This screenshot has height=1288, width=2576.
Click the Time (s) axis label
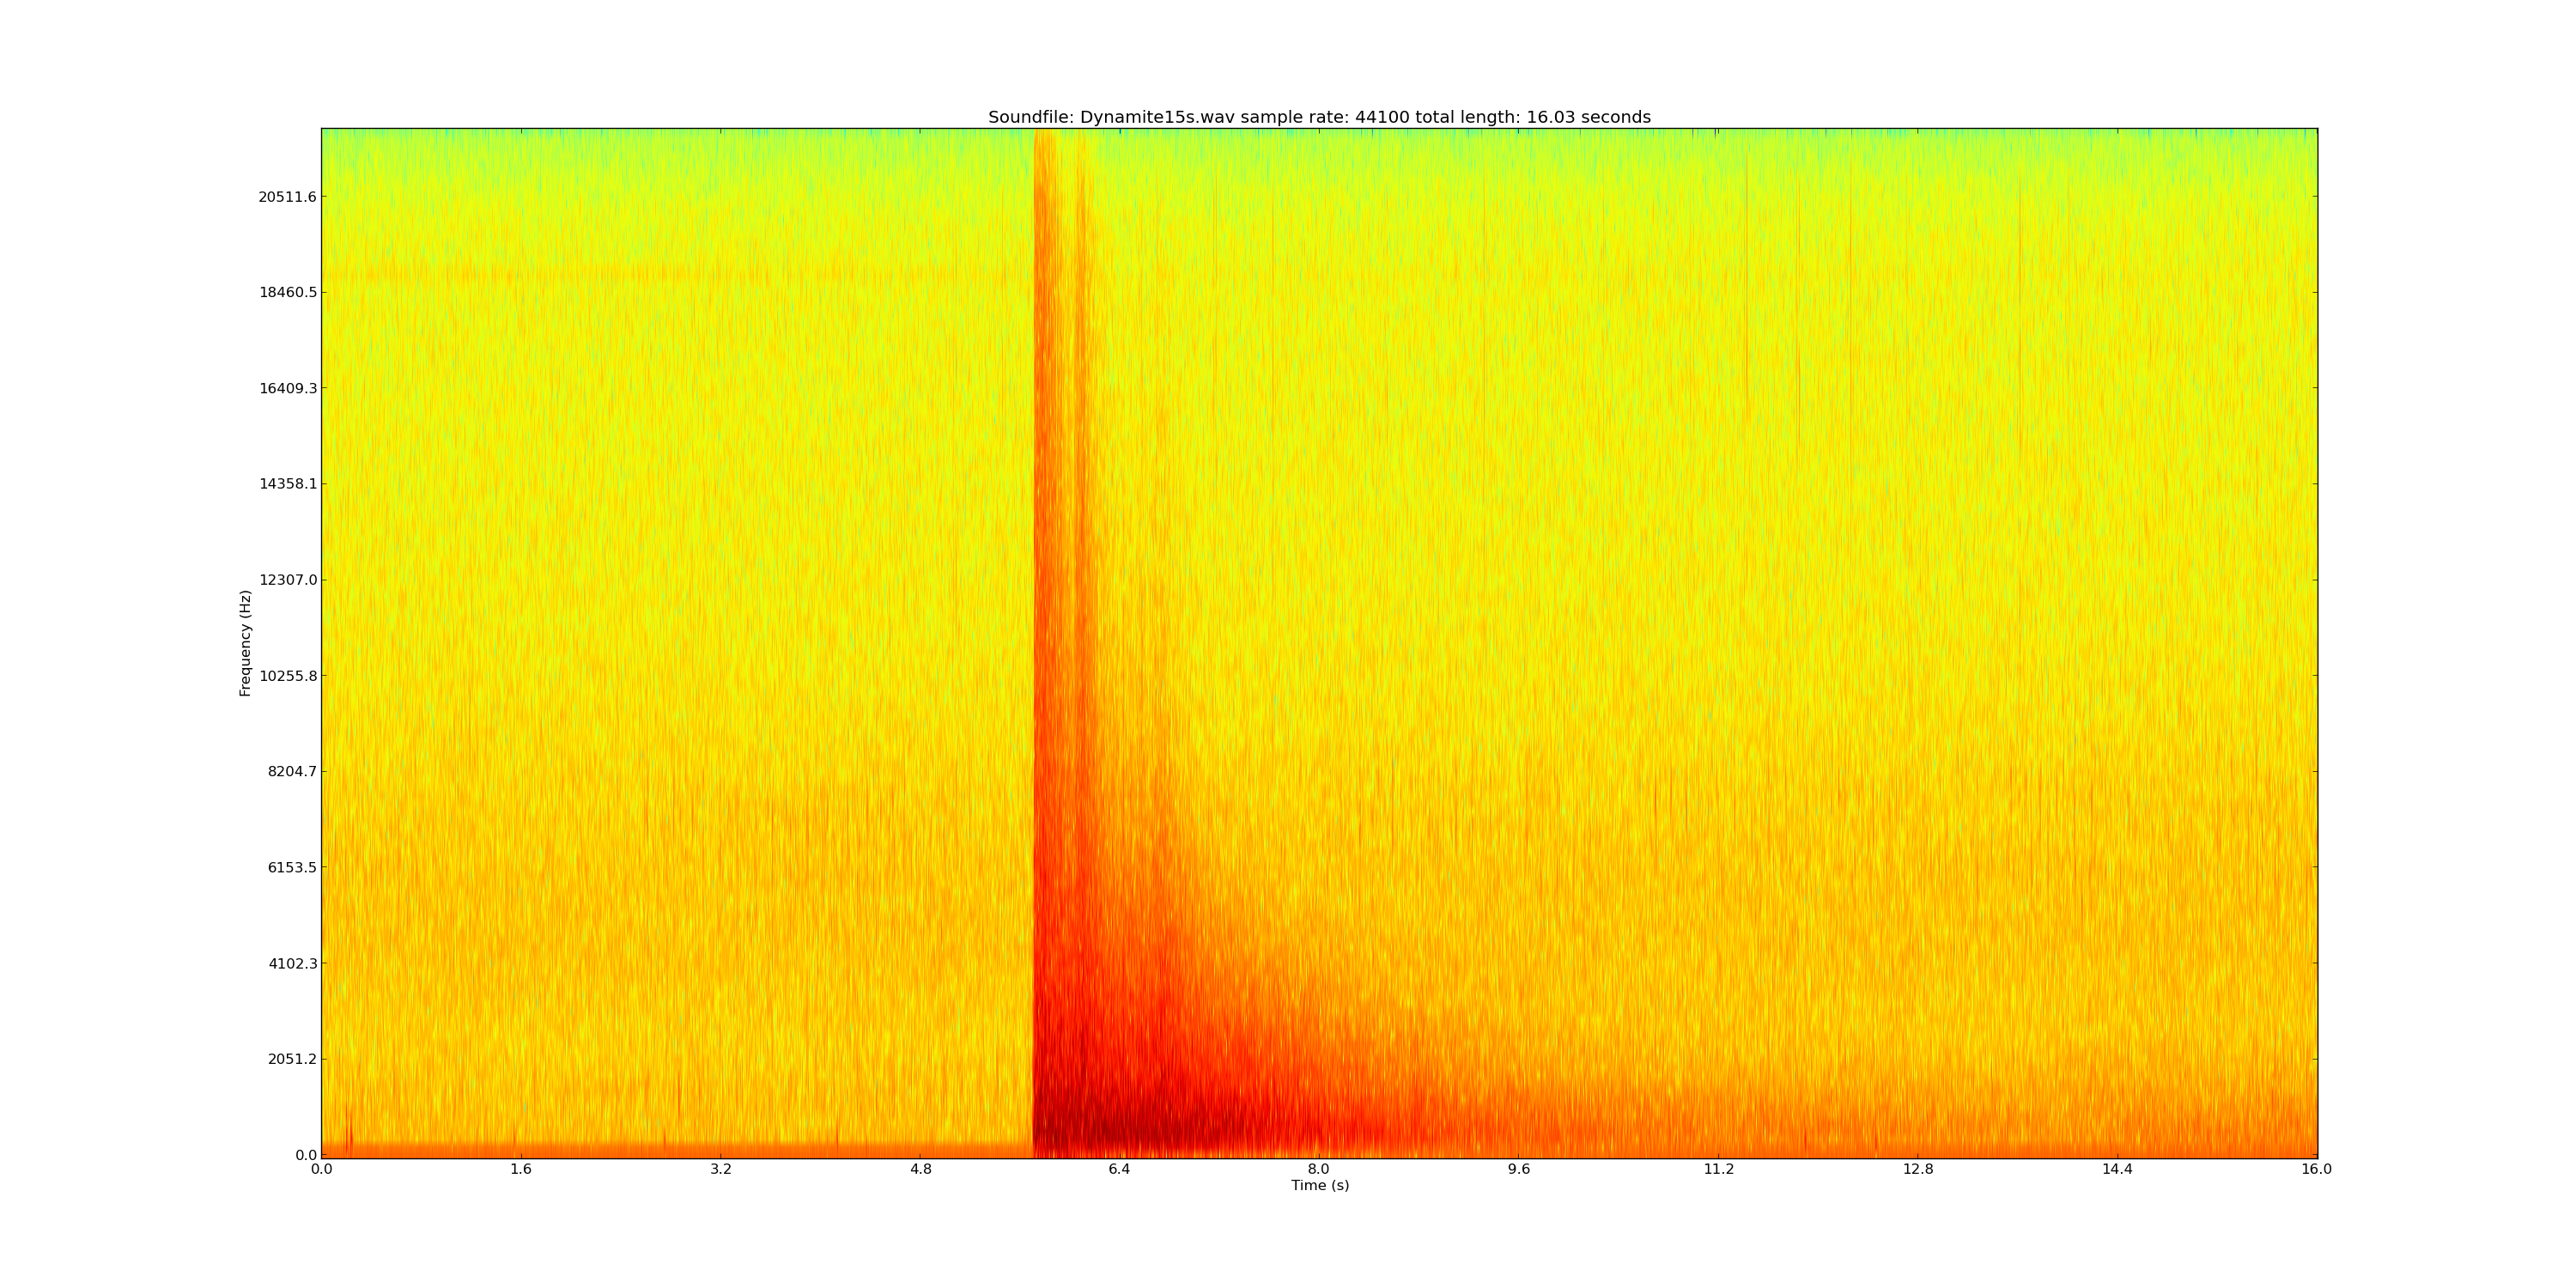coord(1319,1185)
